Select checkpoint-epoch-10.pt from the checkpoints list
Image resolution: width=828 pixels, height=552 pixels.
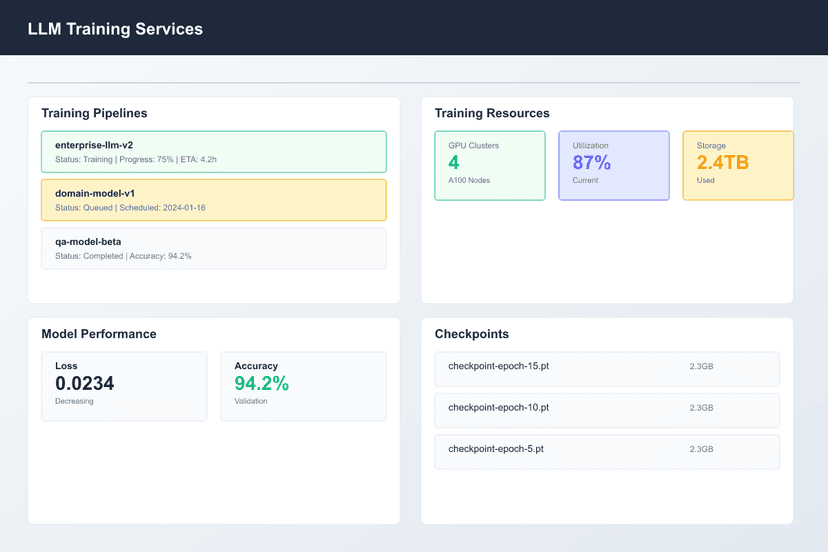[x=499, y=408]
